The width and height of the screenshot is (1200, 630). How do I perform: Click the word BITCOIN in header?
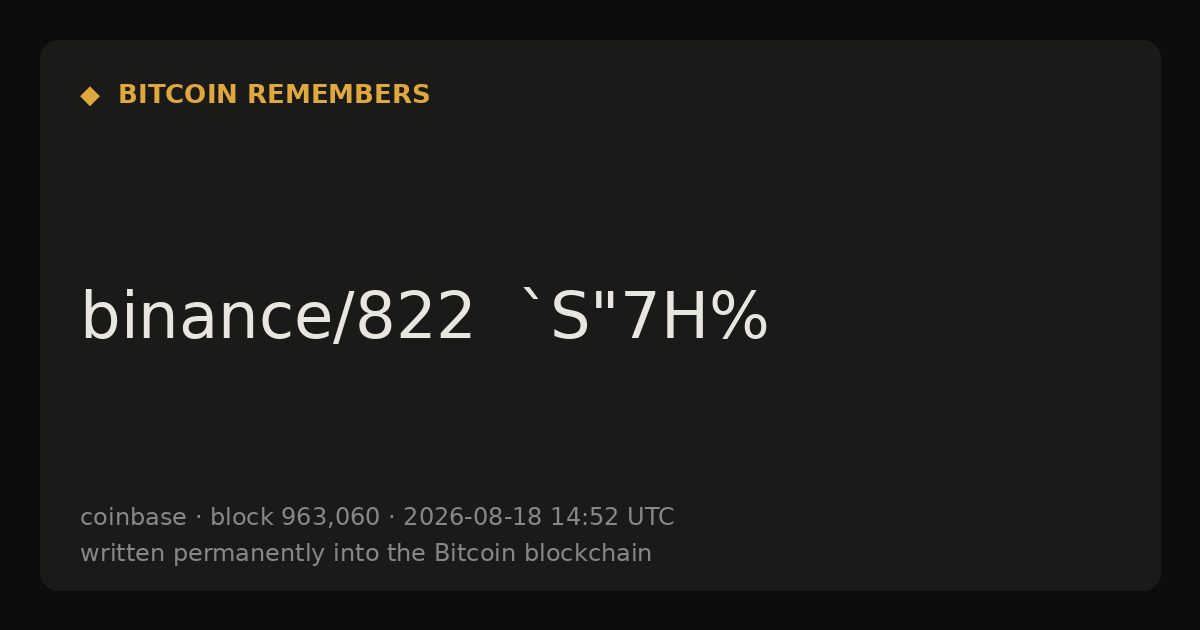coord(178,95)
